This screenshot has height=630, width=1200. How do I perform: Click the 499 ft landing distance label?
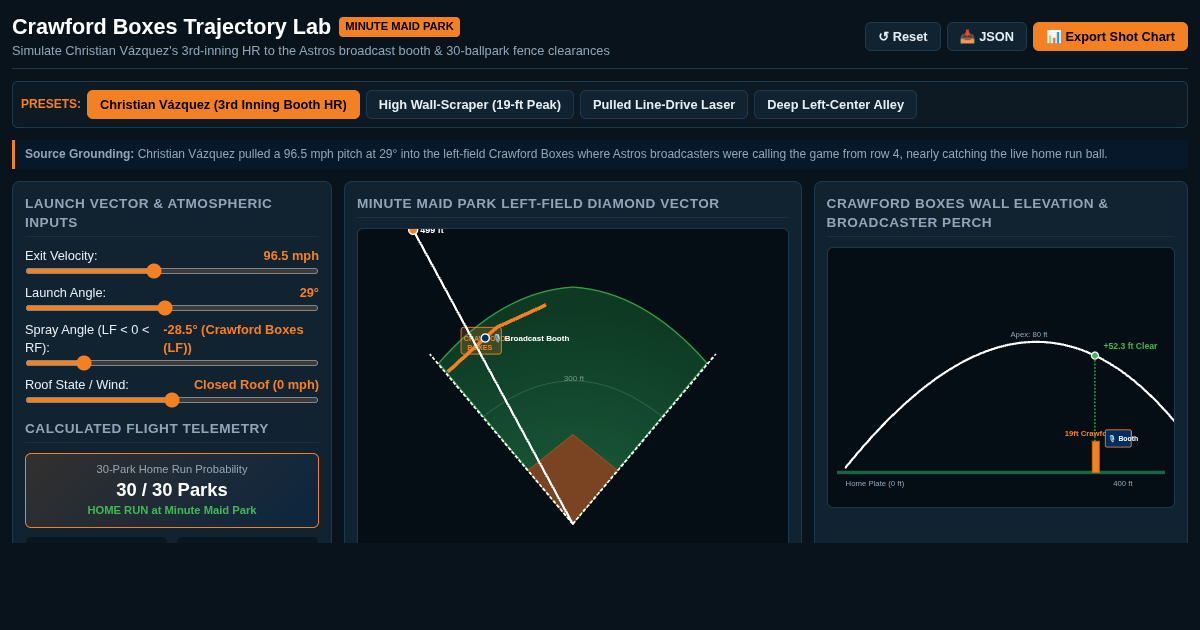(431, 231)
